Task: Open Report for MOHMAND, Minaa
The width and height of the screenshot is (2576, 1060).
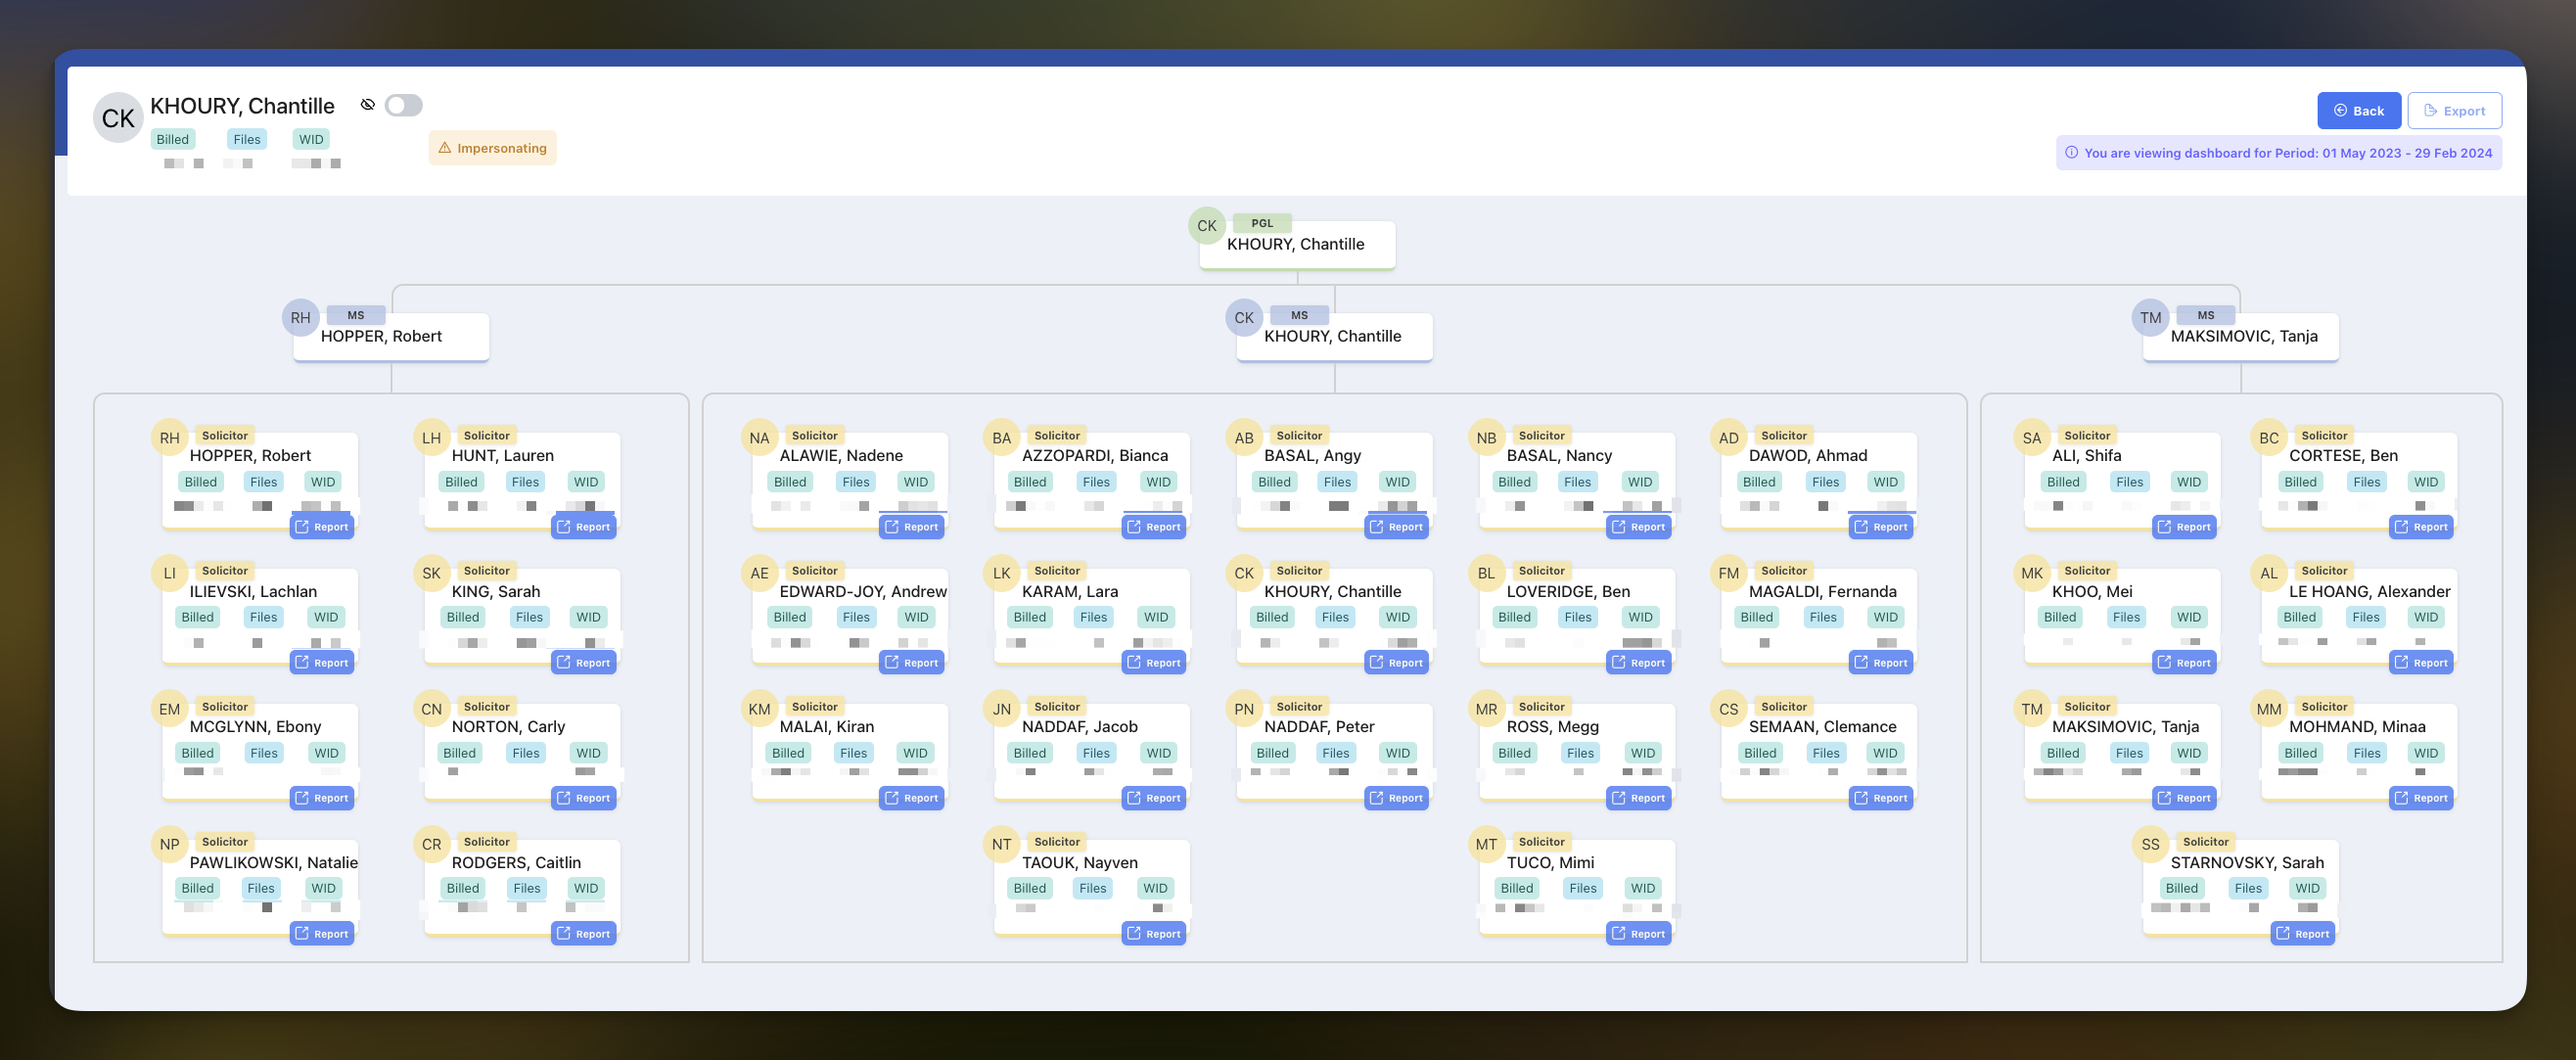Action: pyautogui.click(x=2421, y=798)
